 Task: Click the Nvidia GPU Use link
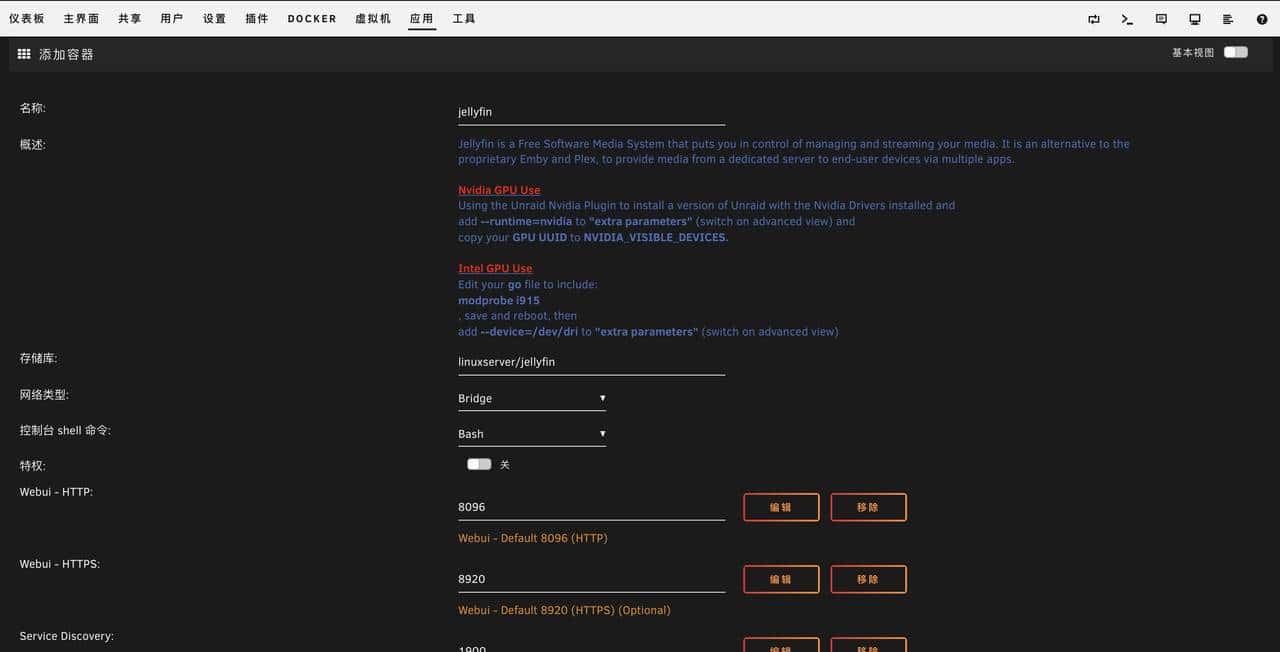click(498, 190)
